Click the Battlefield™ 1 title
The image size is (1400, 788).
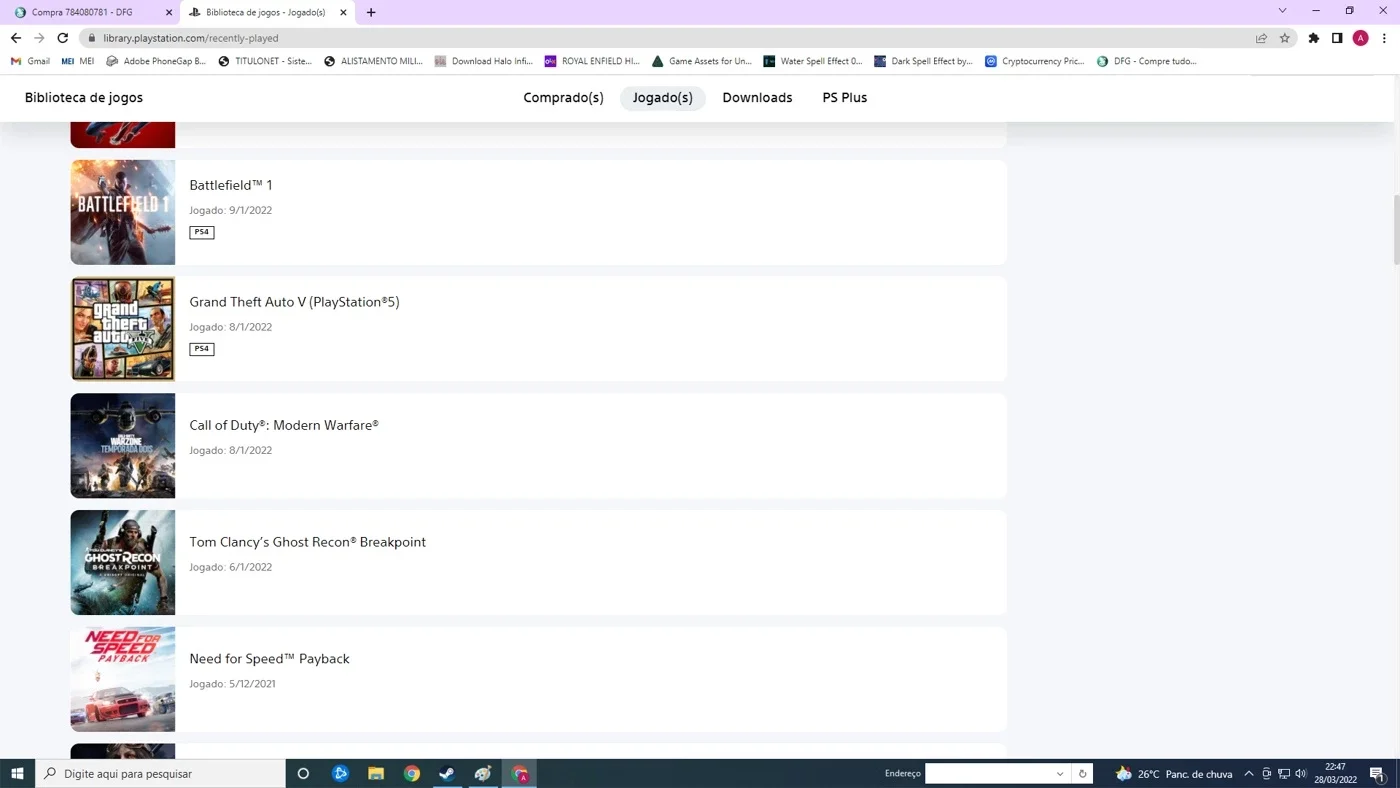231,185
